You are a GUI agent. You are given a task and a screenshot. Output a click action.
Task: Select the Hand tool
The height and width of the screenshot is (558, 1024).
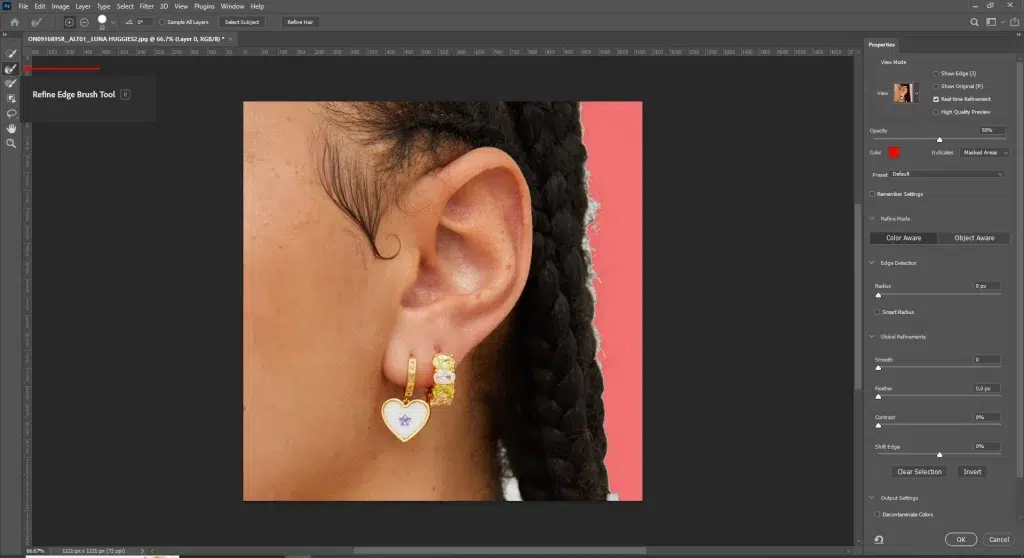11,129
